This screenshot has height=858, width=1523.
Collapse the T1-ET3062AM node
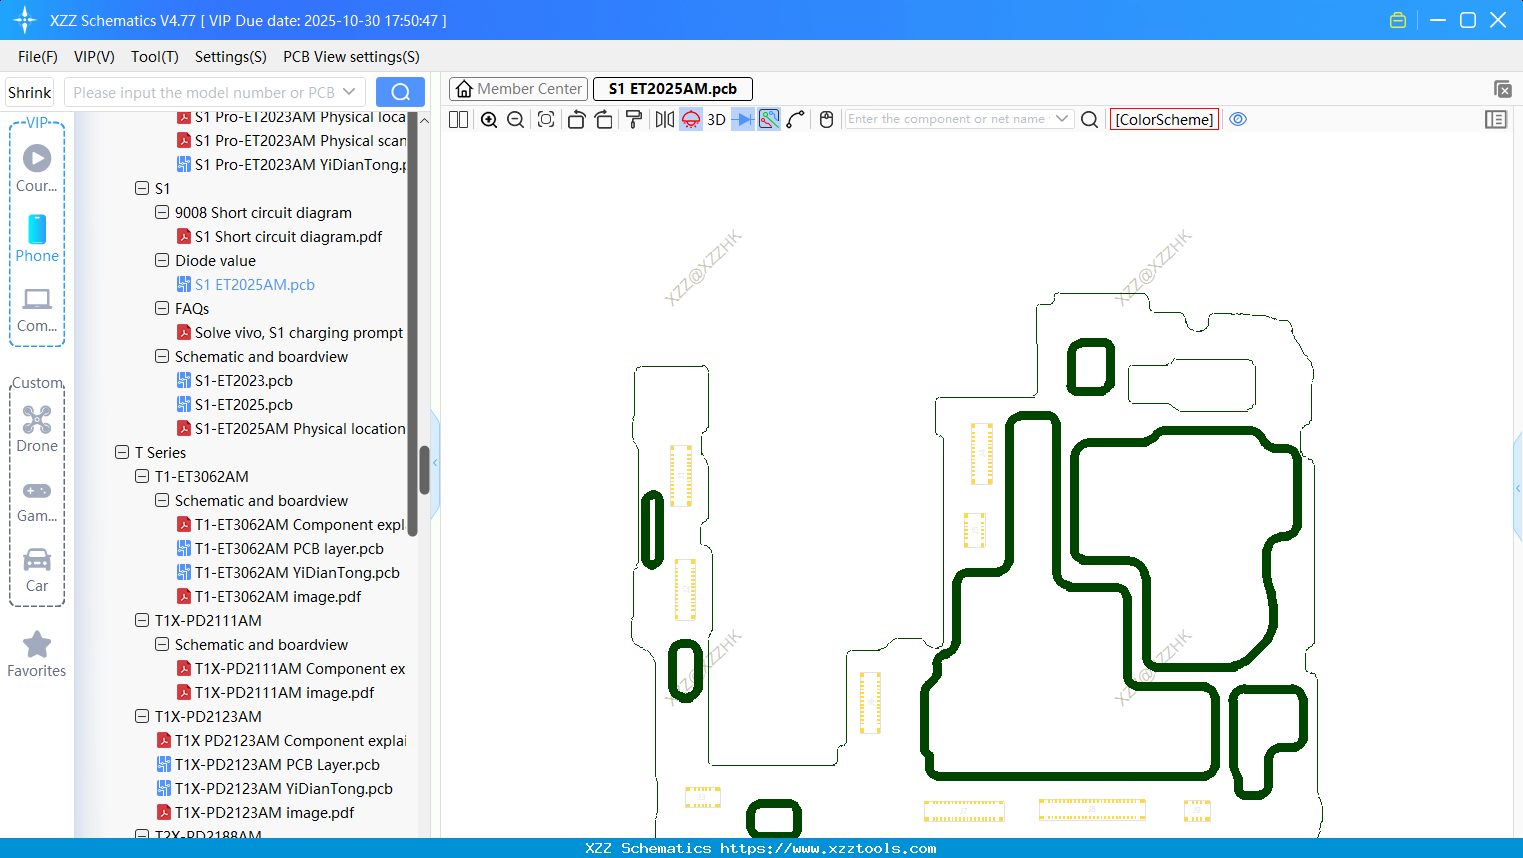click(142, 476)
